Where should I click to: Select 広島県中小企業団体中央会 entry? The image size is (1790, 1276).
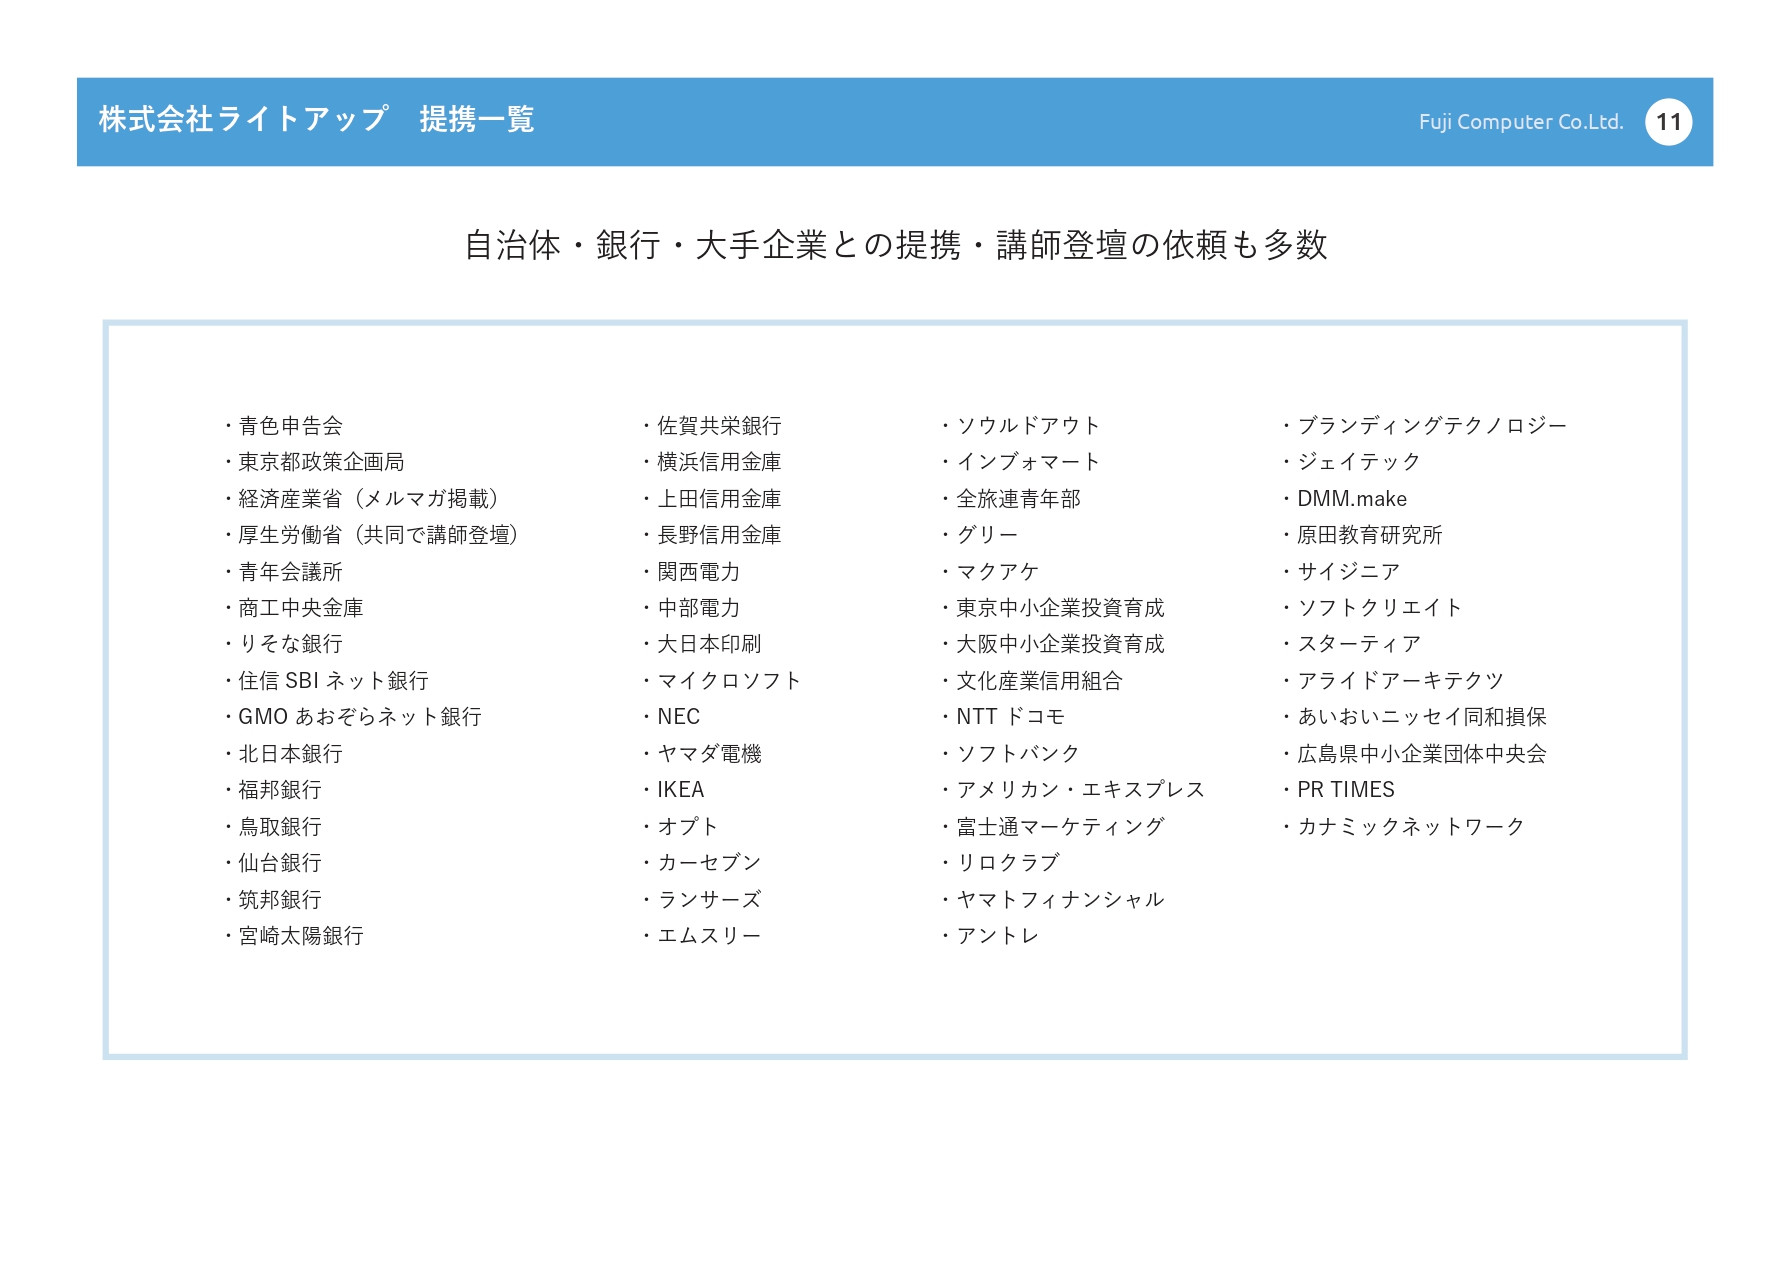point(1415,754)
